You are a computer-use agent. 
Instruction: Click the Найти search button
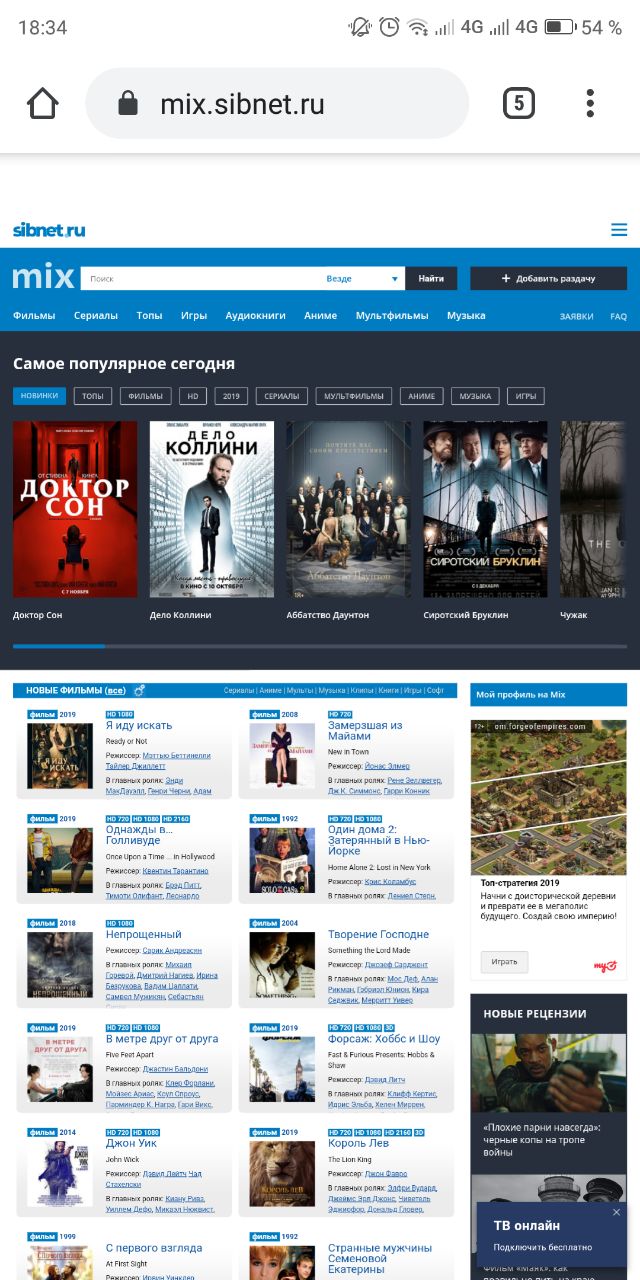431,278
